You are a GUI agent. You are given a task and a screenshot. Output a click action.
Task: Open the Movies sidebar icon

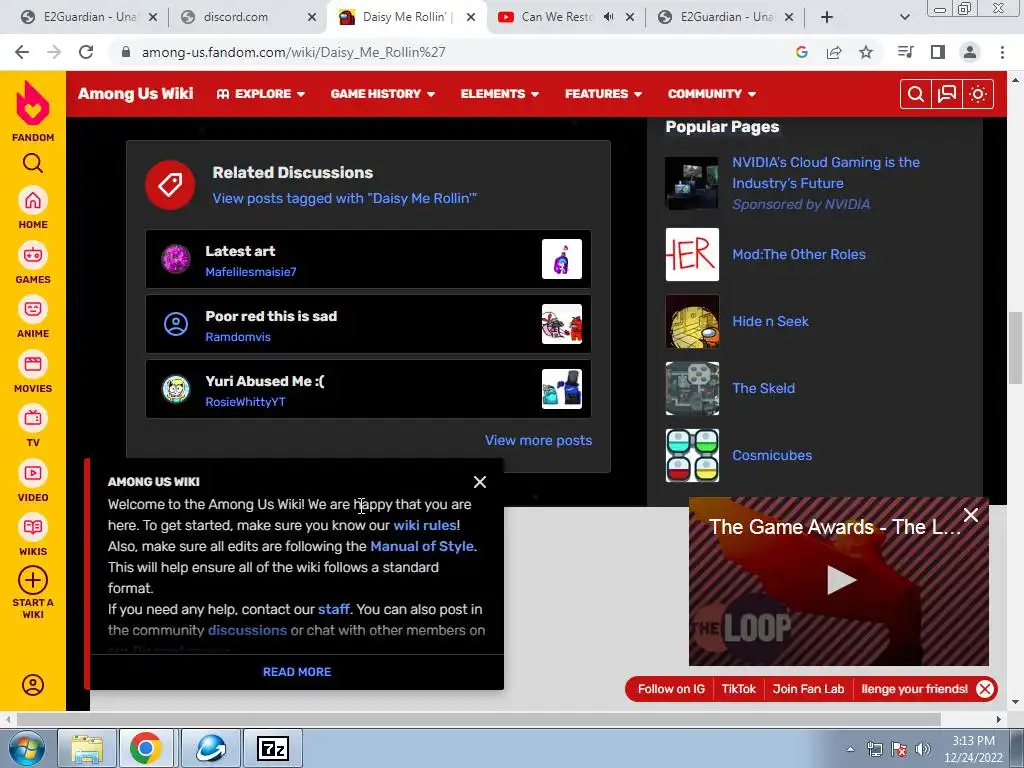tap(33, 364)
